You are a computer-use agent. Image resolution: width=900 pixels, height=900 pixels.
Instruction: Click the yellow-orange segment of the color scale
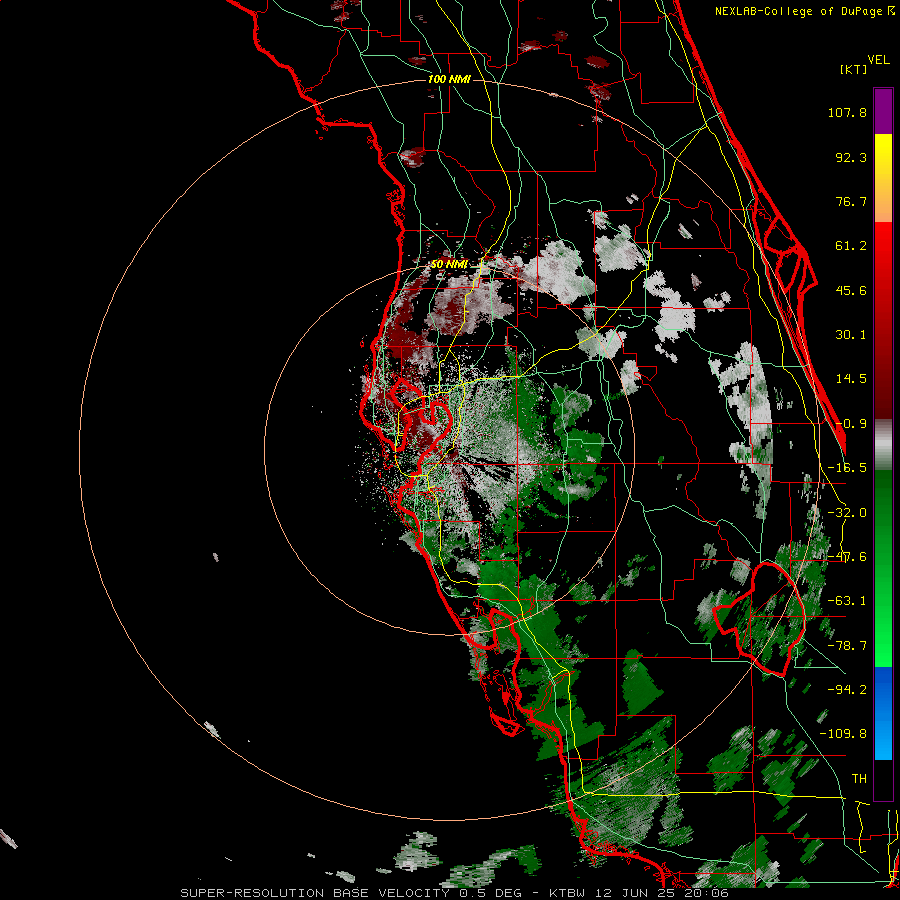click(x=883, y=178)
